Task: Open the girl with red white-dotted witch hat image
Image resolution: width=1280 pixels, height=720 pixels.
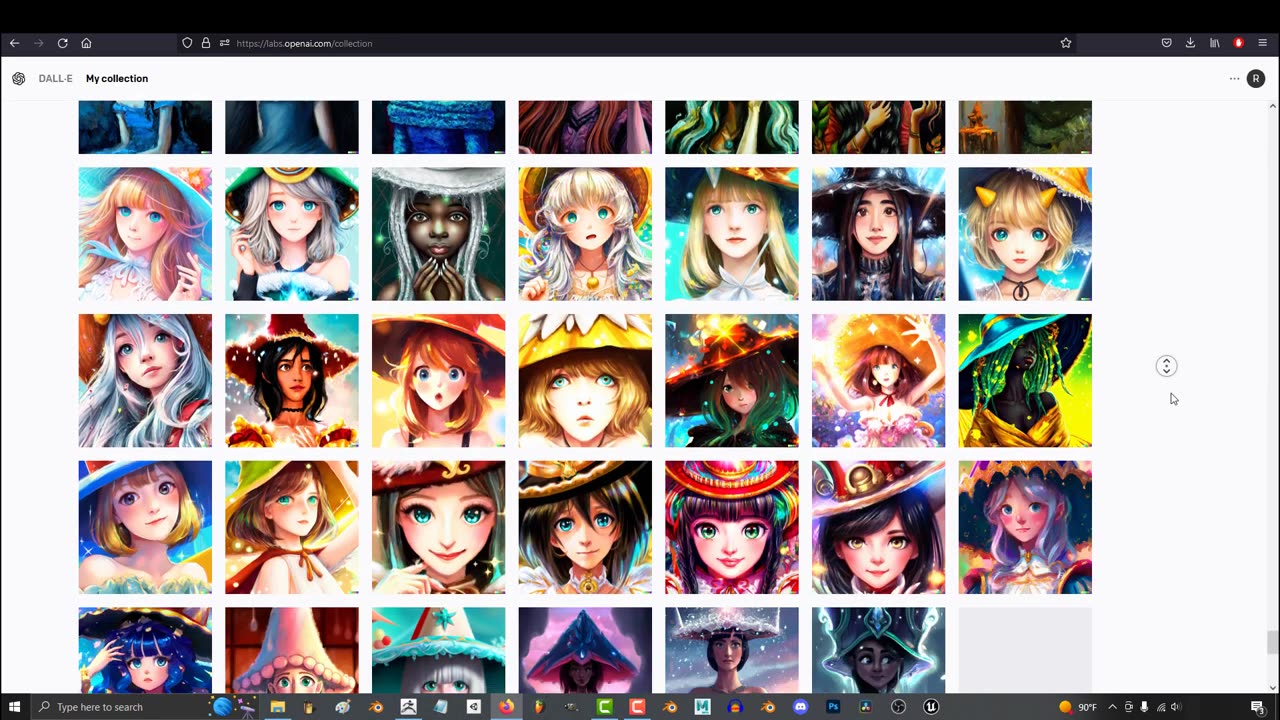Action: click(x=292, y=381)
